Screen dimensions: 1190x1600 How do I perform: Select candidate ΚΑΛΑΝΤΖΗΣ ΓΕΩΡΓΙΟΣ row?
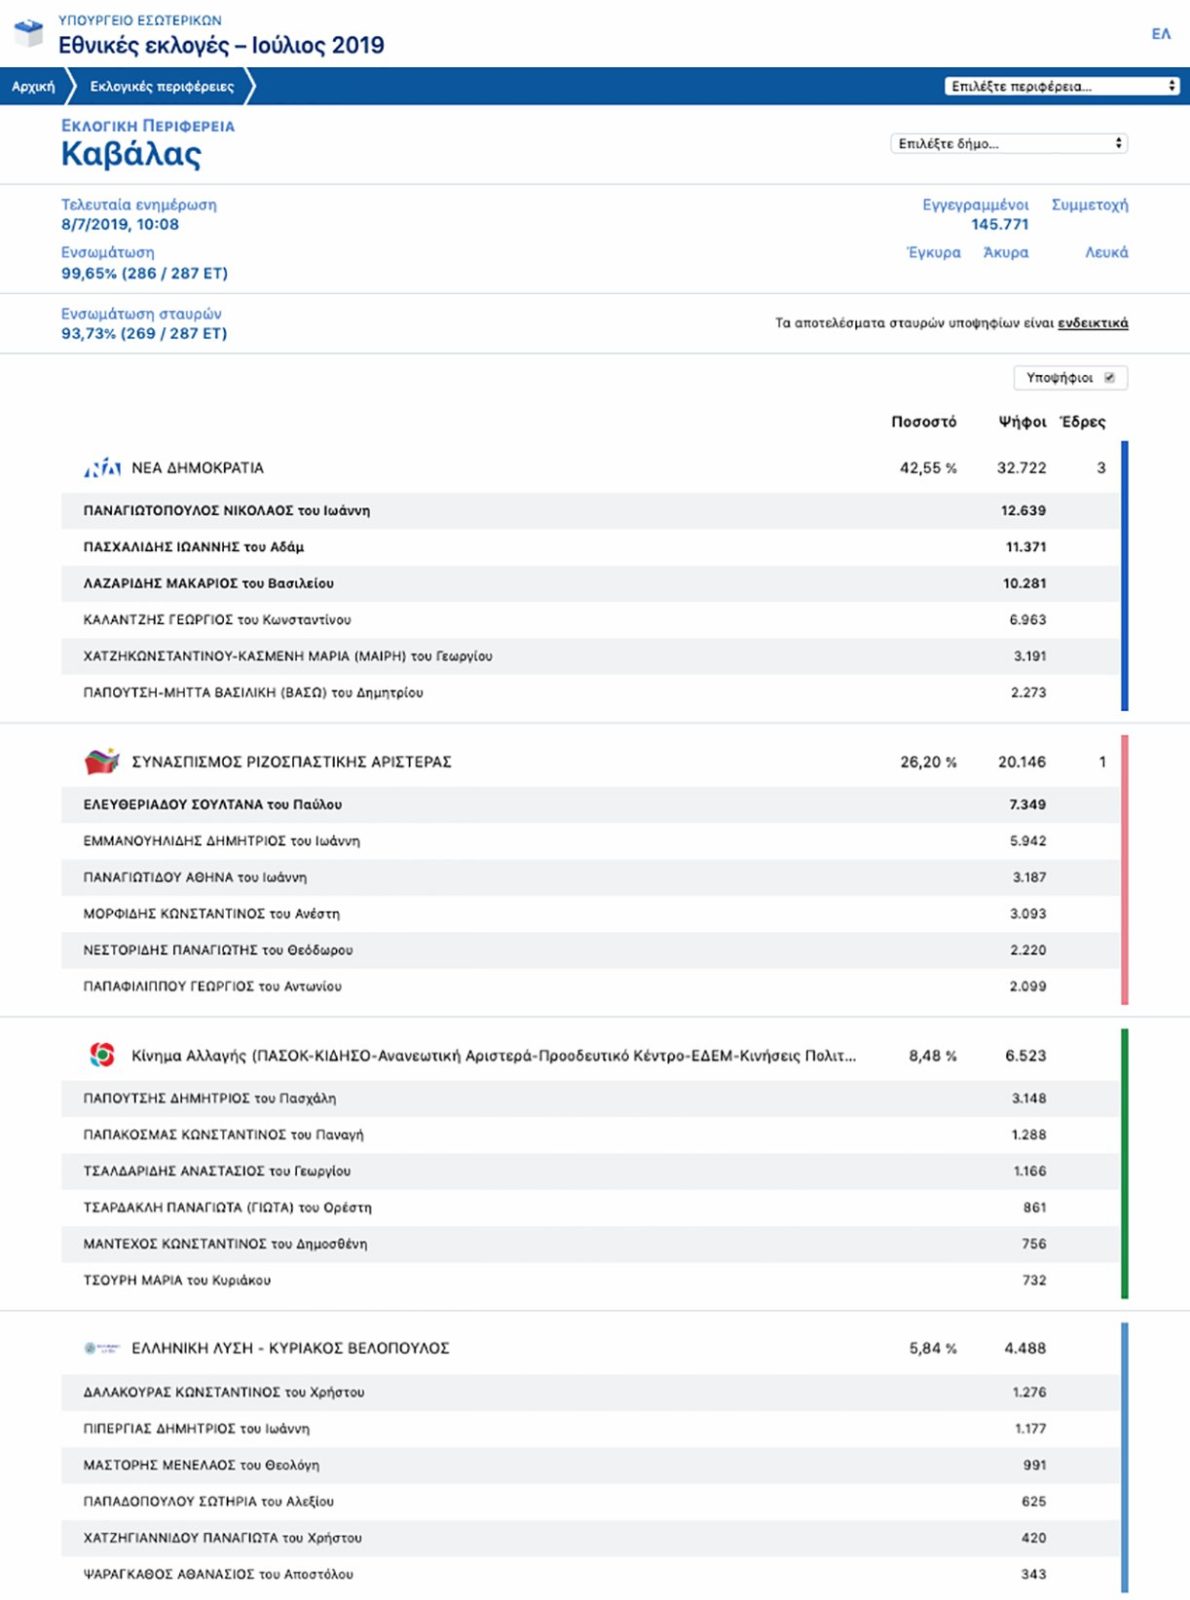[590, 620]
